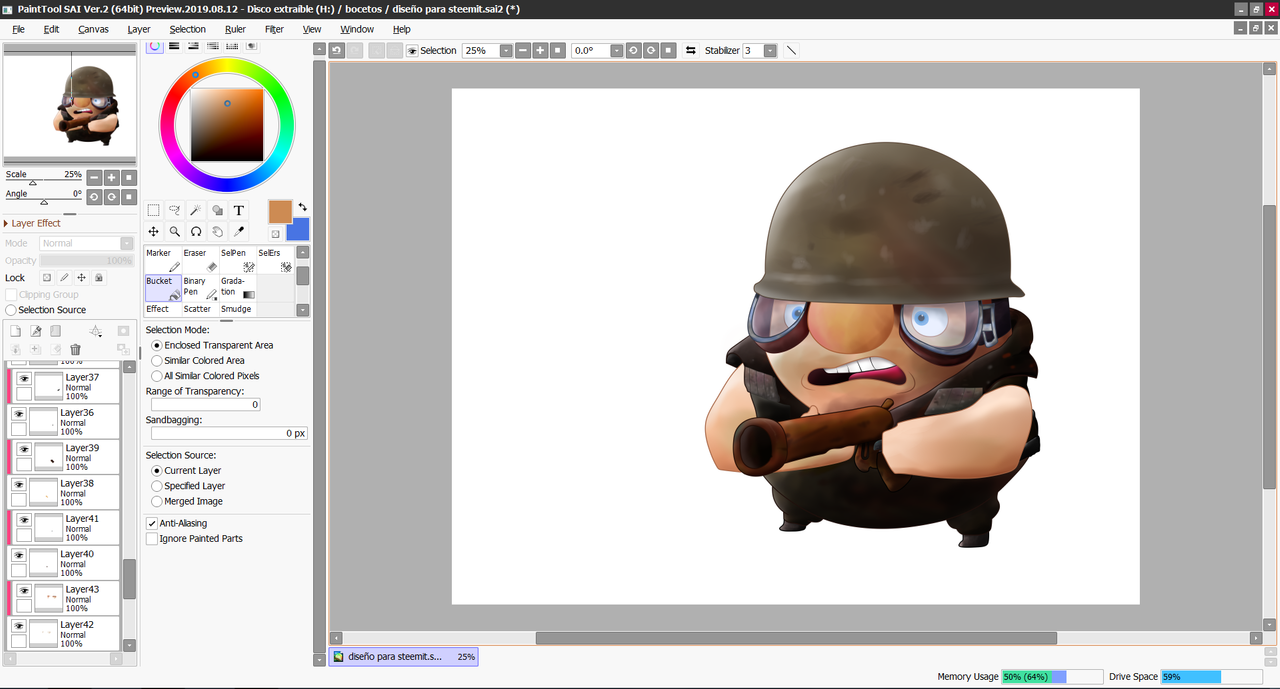Select the Eyedropper color picker tool
Image resolution: width=1280 pixels, height=689 pixels.
(x=239, y=231)
